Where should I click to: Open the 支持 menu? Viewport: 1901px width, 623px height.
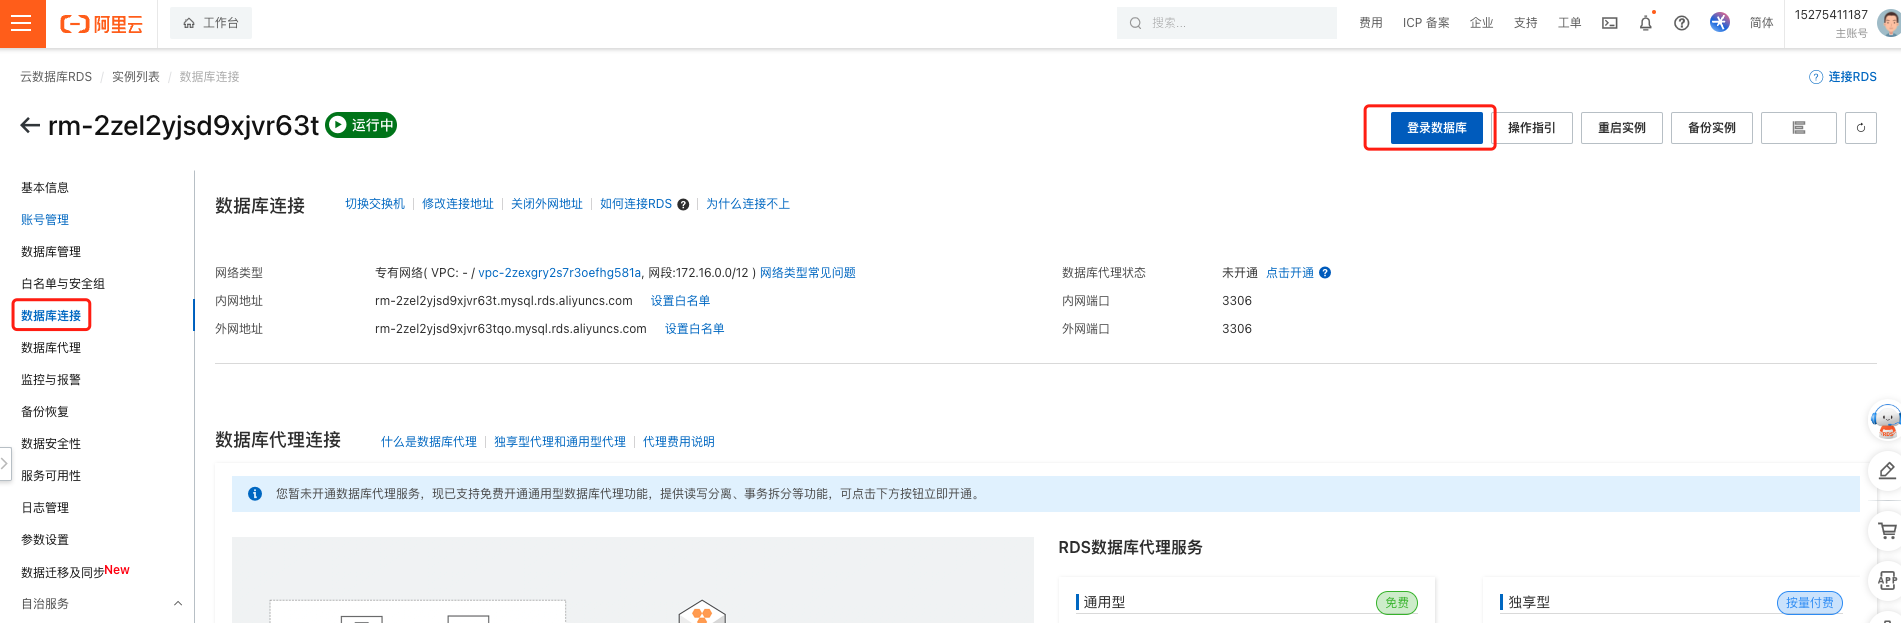1526,23
